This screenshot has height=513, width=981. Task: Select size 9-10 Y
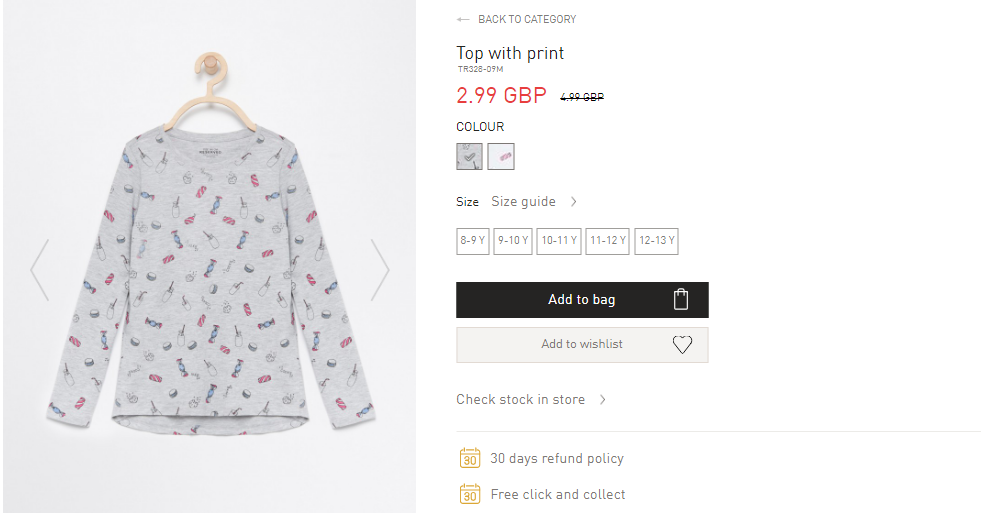513,241
